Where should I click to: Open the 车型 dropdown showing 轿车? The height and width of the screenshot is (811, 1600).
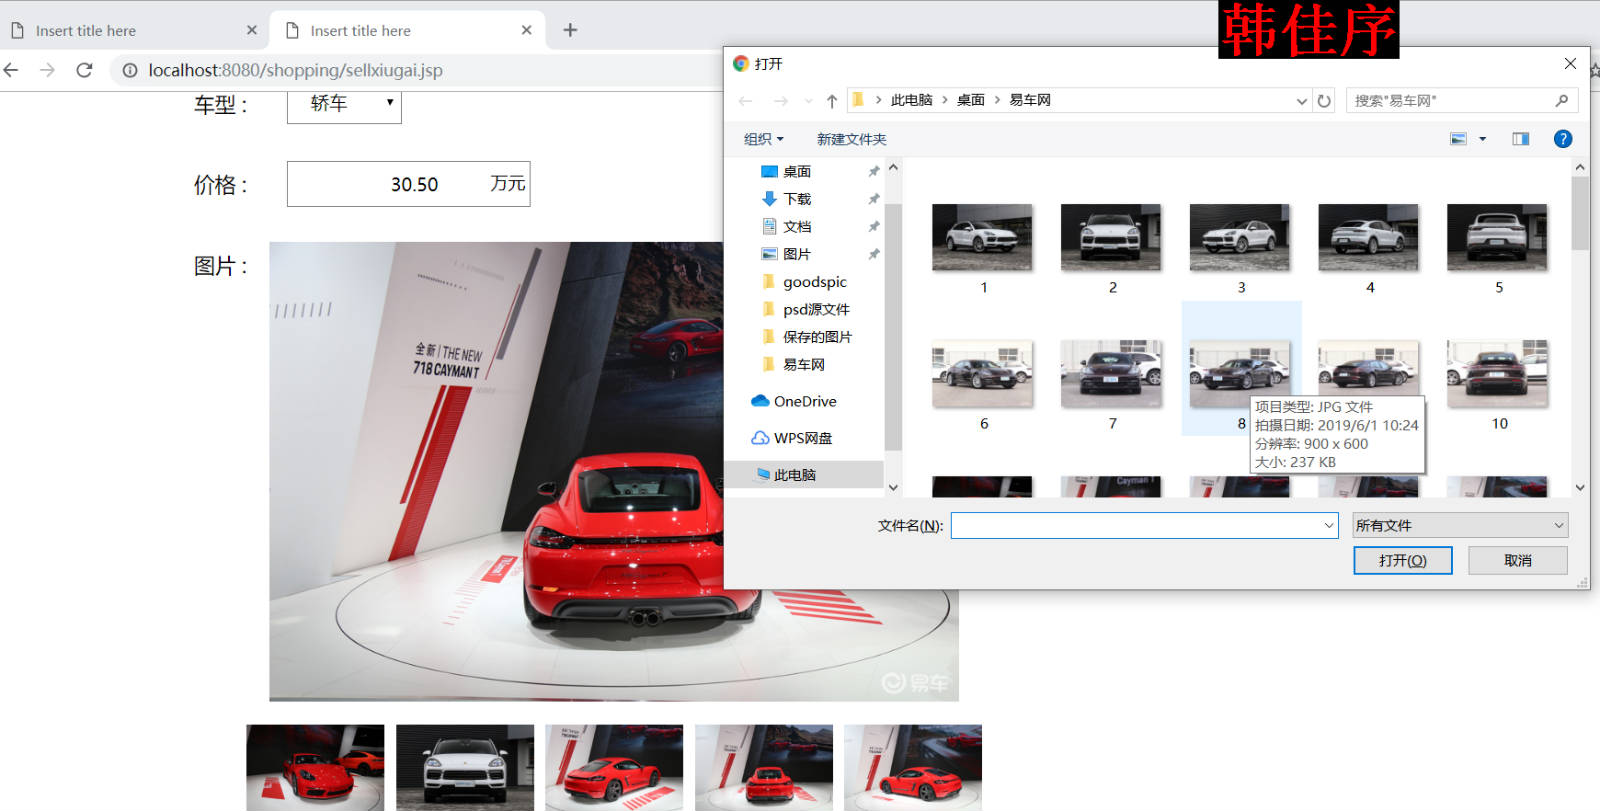click(x=344, y=104)
